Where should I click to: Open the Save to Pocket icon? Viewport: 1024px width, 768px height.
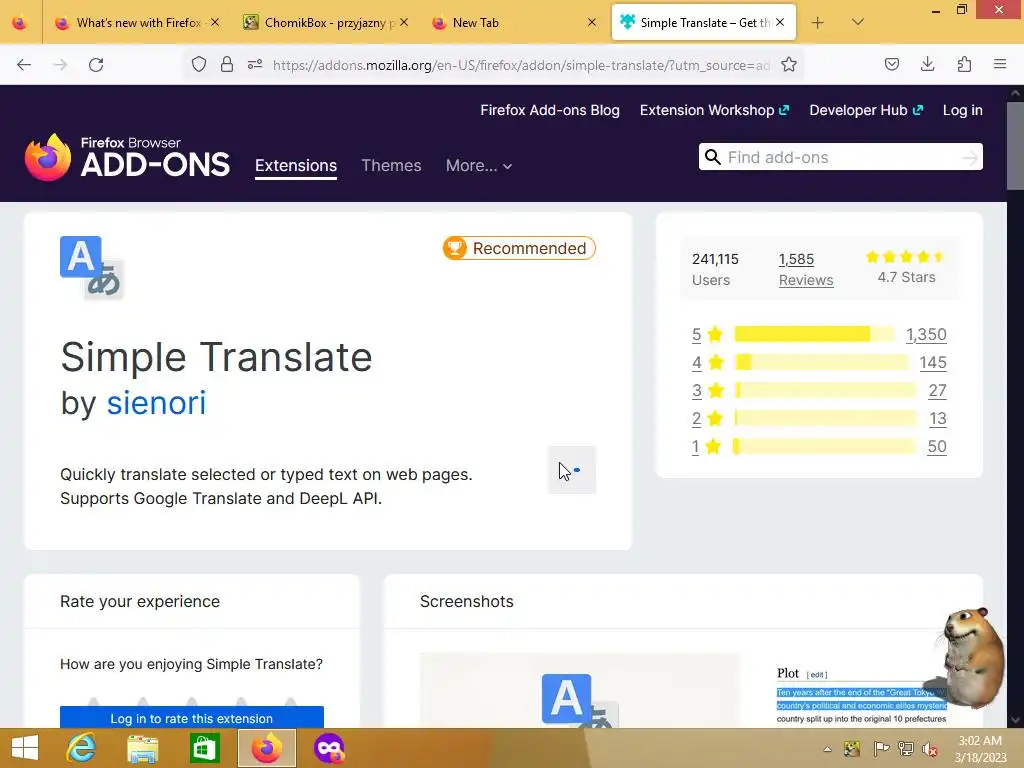tap(891, 64)
